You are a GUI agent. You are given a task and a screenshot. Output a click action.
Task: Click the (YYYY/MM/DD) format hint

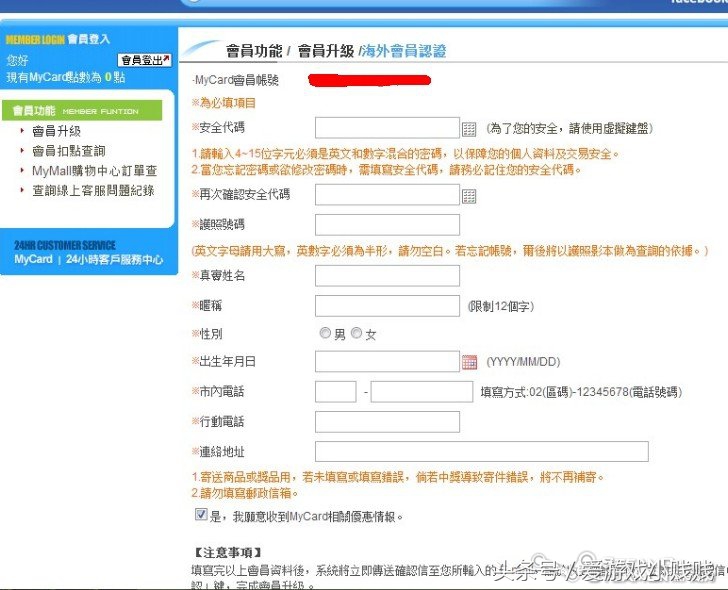[523, 362]
